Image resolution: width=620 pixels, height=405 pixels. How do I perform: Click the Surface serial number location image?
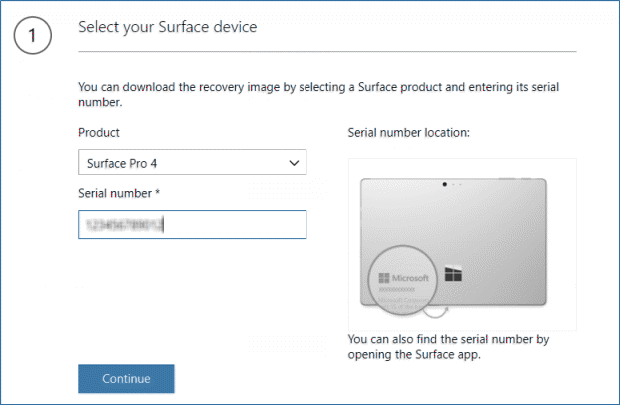click(462, 244)
